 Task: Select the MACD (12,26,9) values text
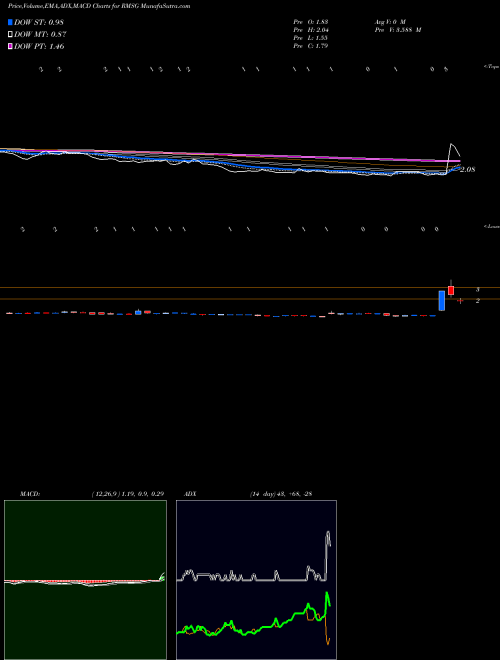tap(128, 494)
